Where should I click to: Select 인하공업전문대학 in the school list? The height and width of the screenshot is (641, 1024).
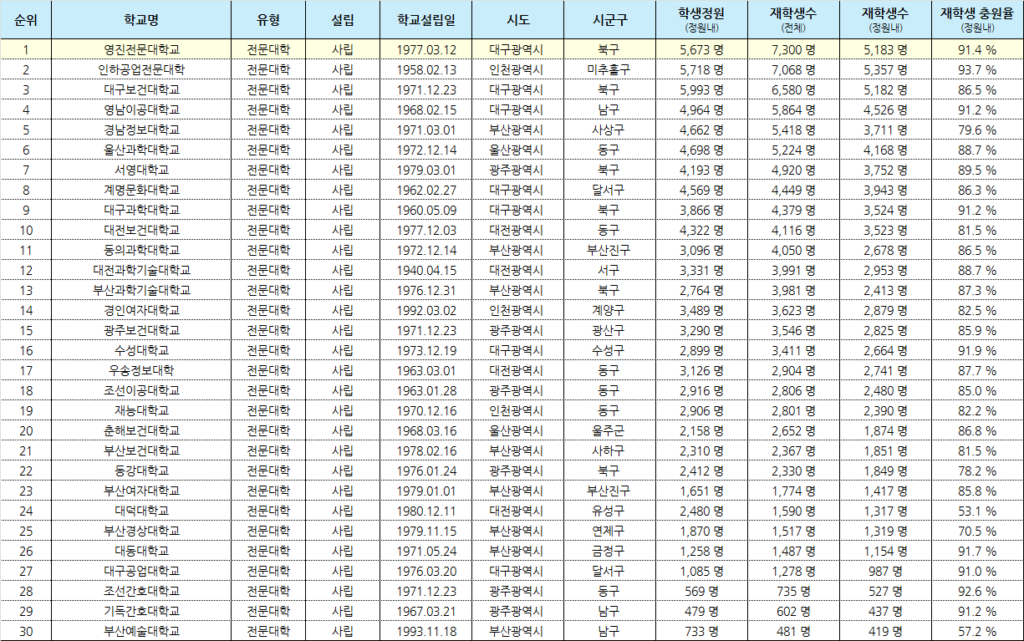coord(142,70)
